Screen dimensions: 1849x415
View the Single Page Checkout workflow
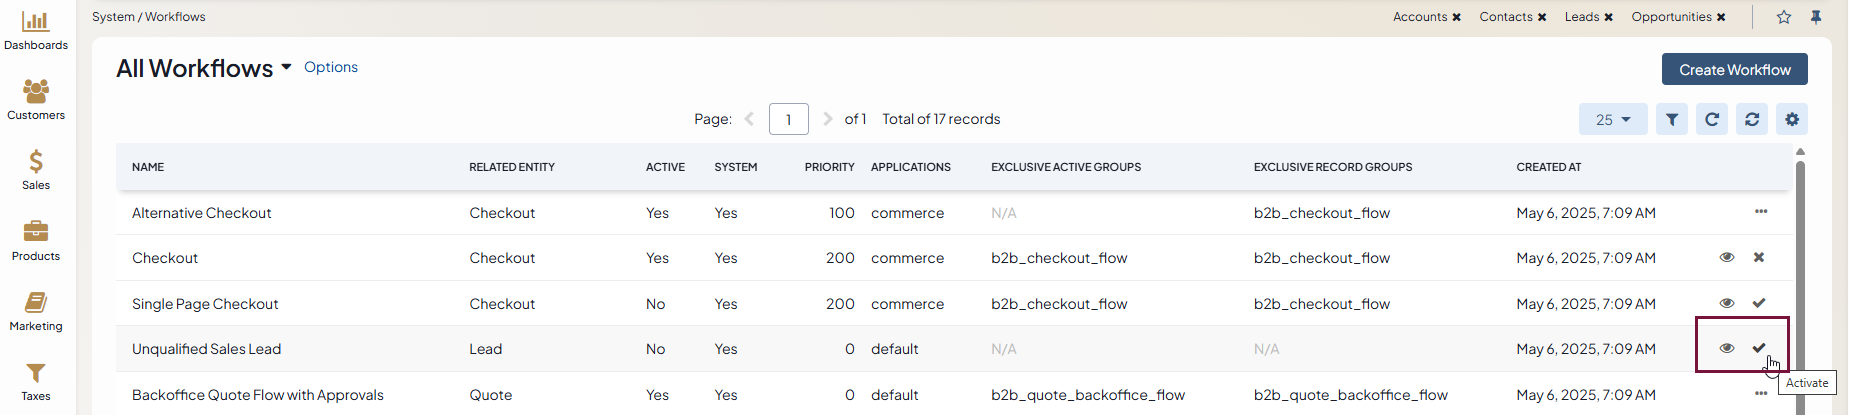[x=1727, y=303]
